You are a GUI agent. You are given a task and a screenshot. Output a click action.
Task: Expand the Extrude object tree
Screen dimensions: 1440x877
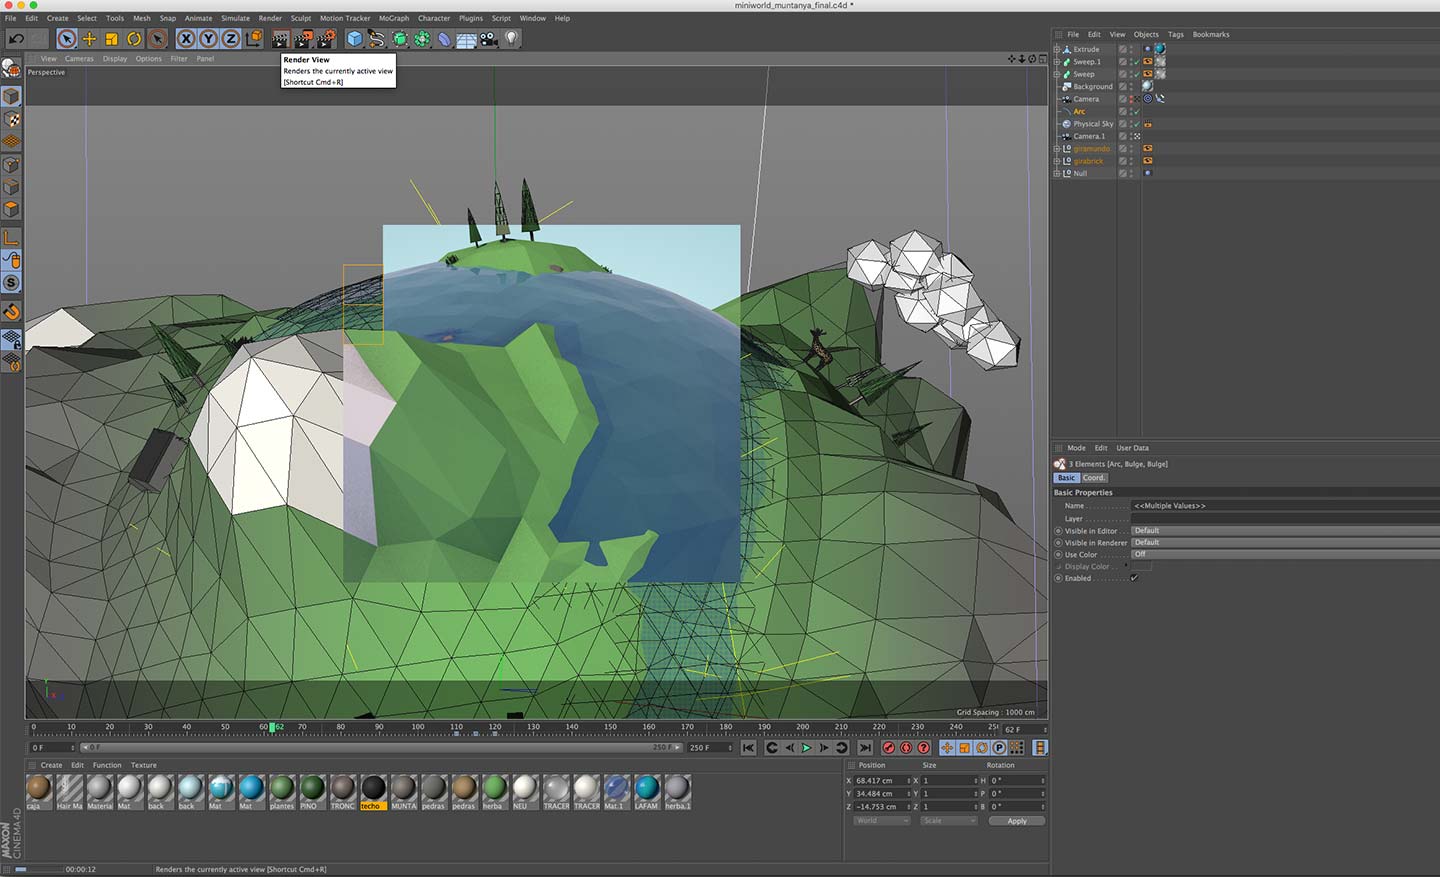pos(1057,49)
